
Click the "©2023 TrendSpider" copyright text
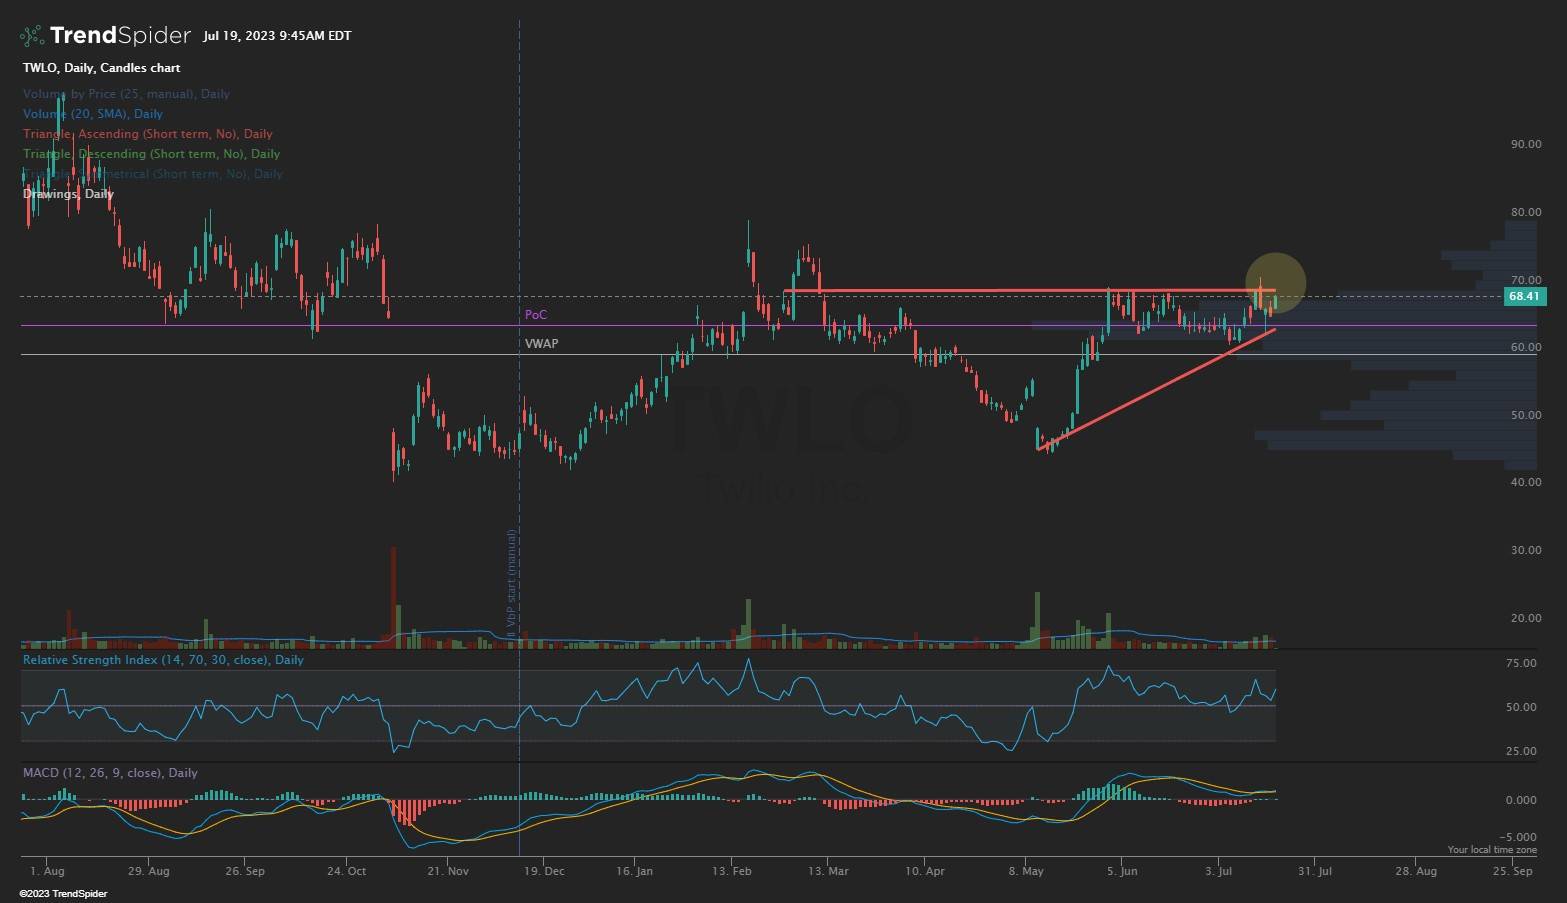click(61, 891)
